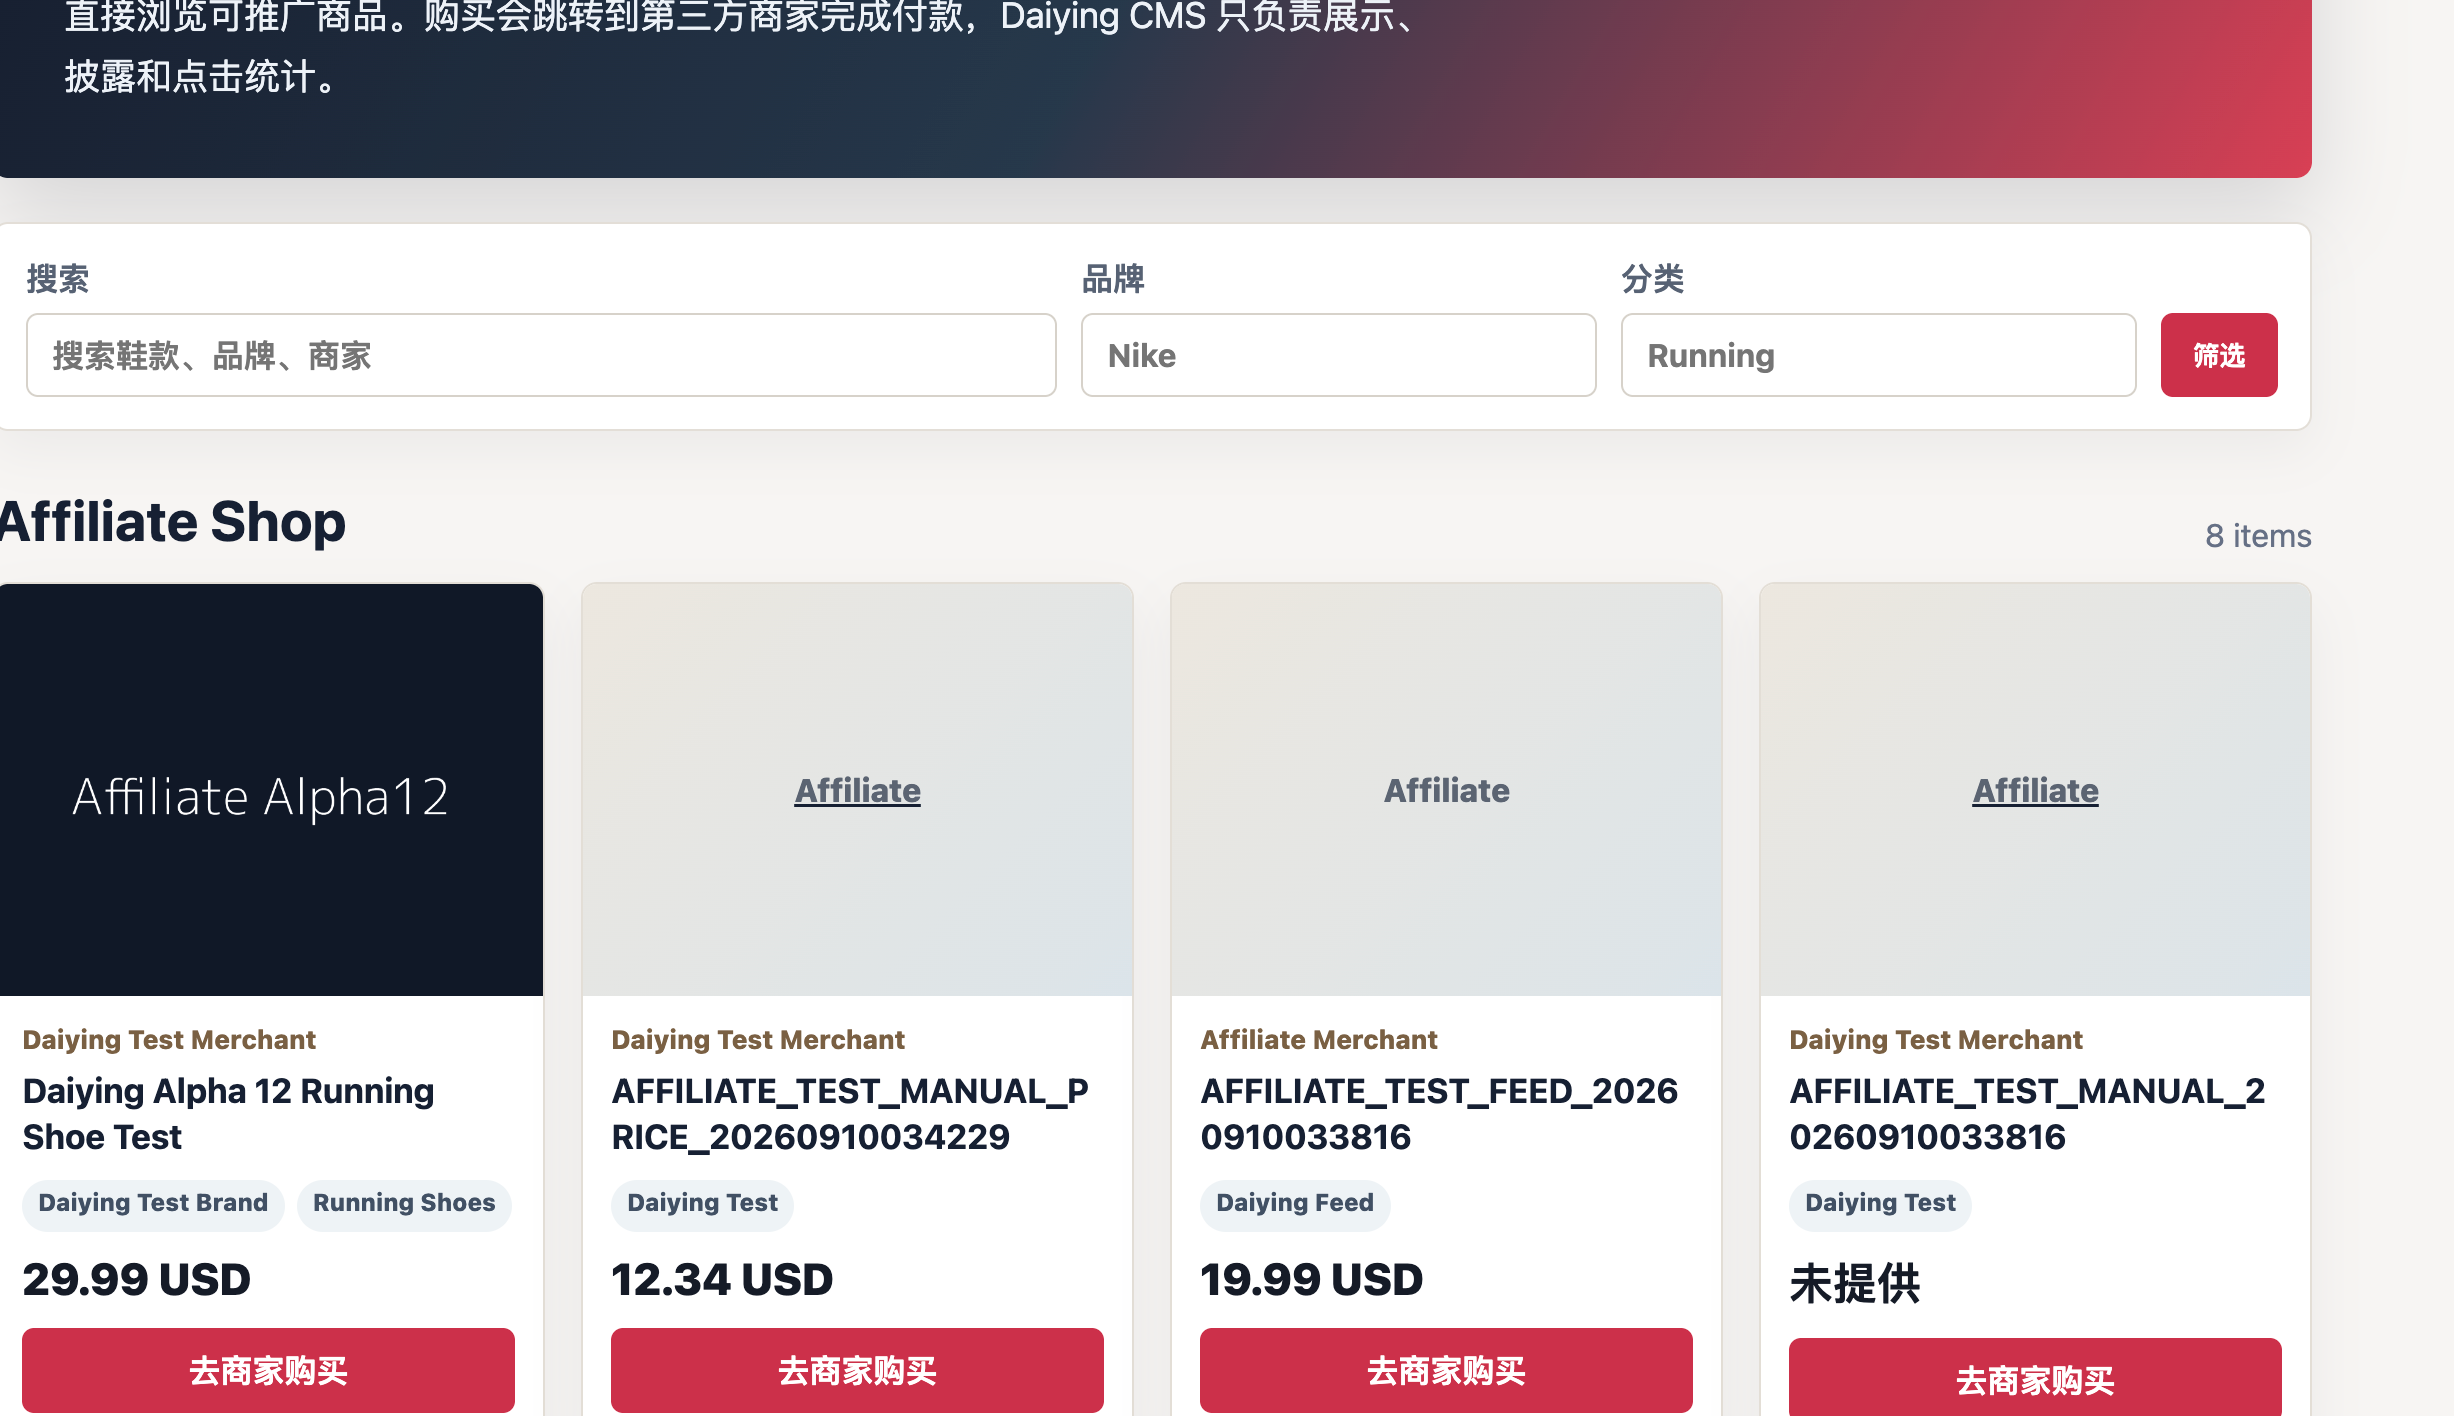Viewport: 2454px width, 1416px height.
Task: Click Daiying Test tag on the 未提供 card
Action: click(x=1880, y=1203)
